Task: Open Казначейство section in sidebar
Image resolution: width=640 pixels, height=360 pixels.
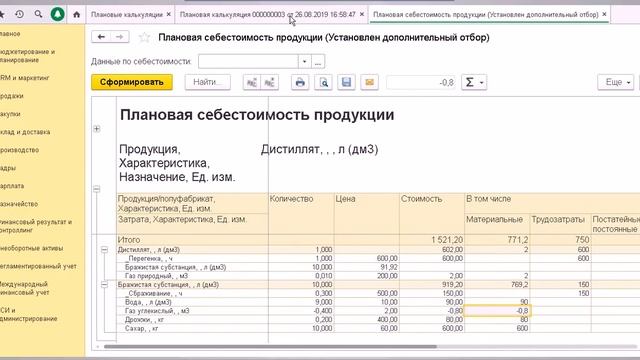Action: pyautogui.click(x=19, y=204)
